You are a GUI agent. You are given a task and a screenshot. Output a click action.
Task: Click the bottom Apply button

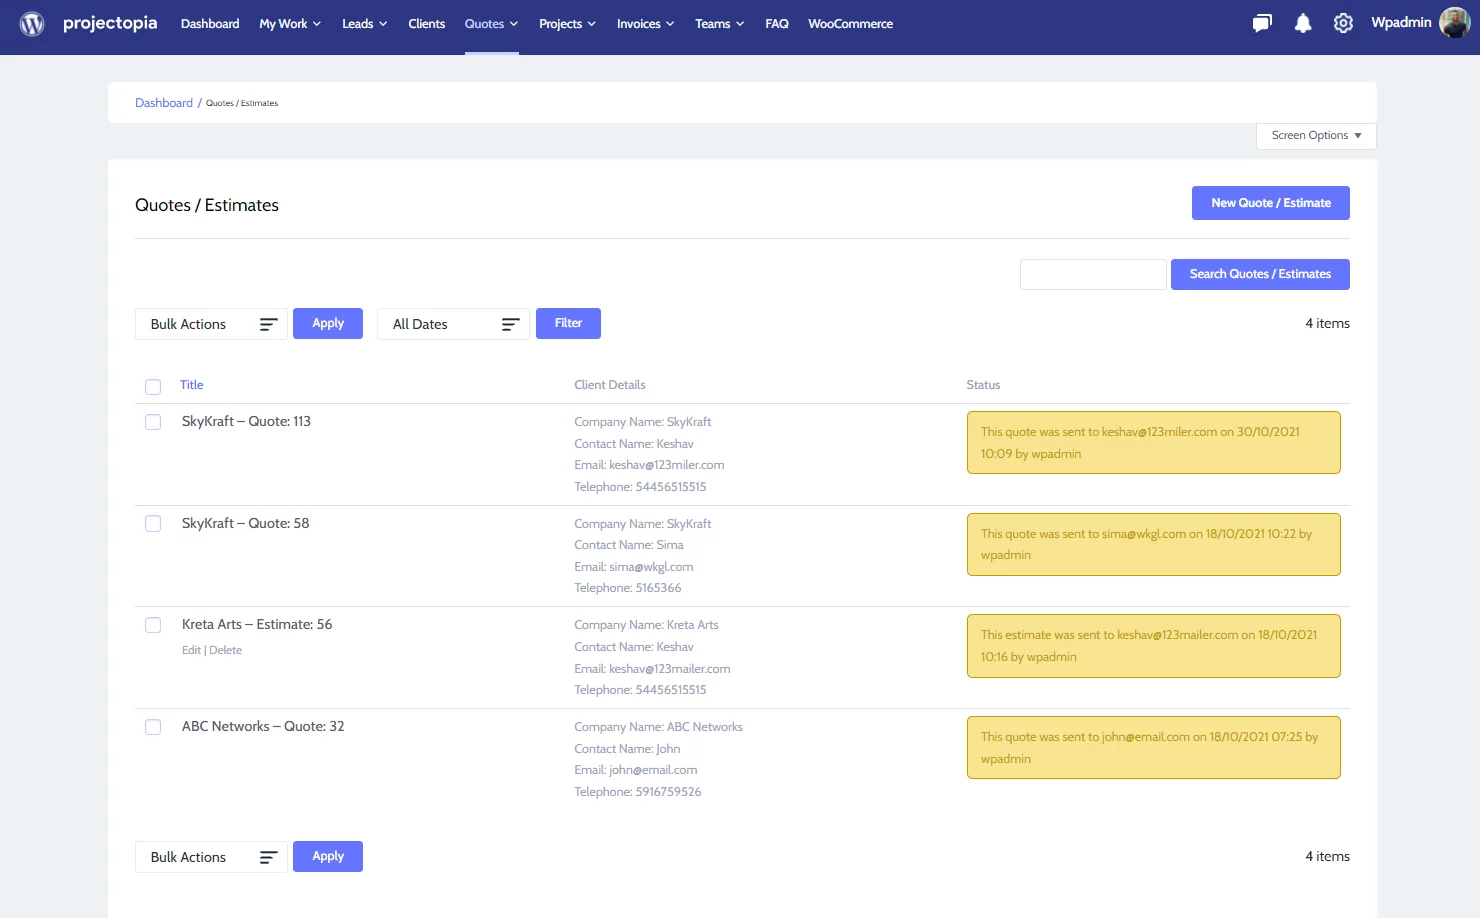coord(328,856)
